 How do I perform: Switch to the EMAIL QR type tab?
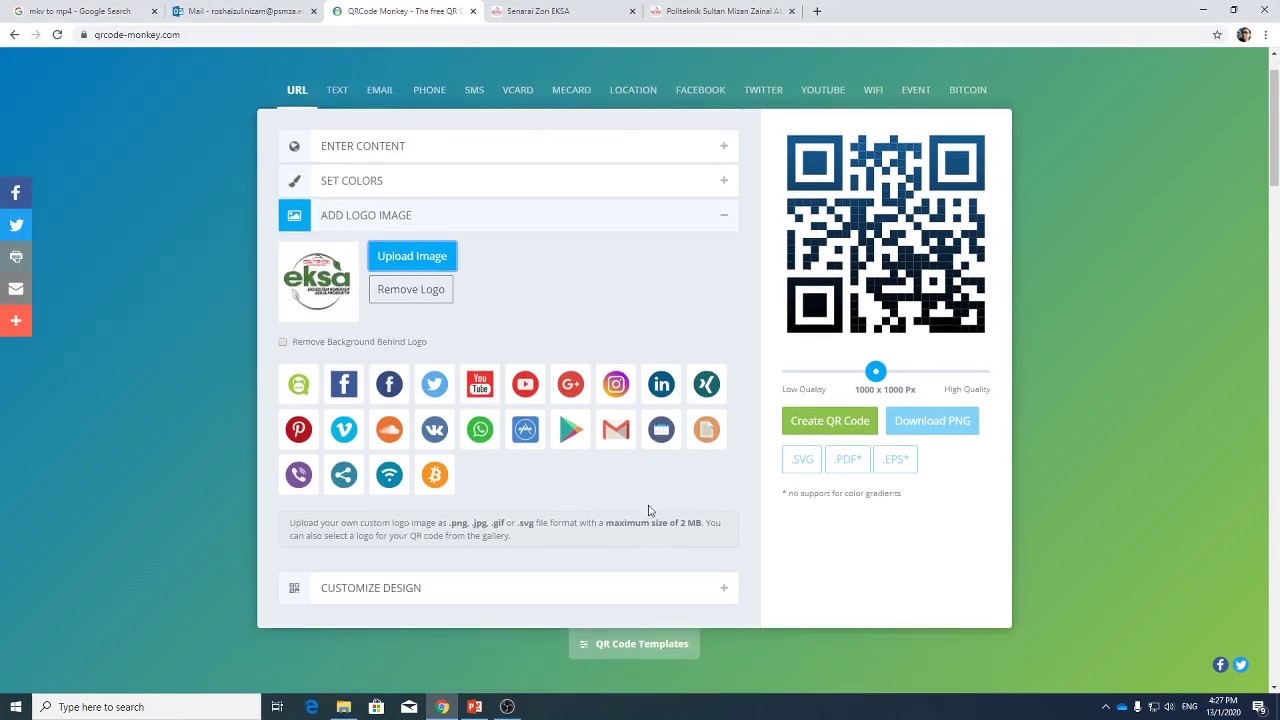click(380, 90)
